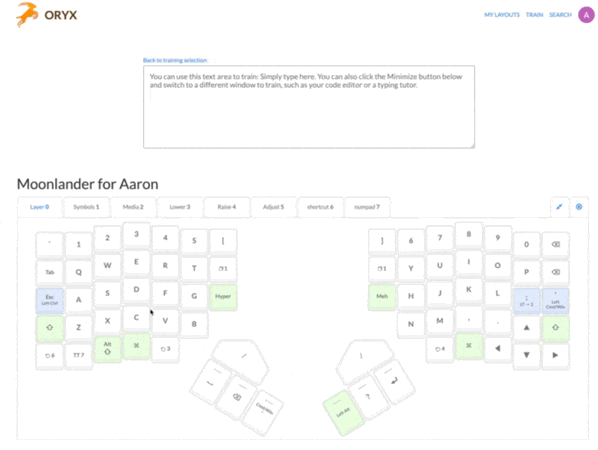Select the top-right backspace key icon

556,244
